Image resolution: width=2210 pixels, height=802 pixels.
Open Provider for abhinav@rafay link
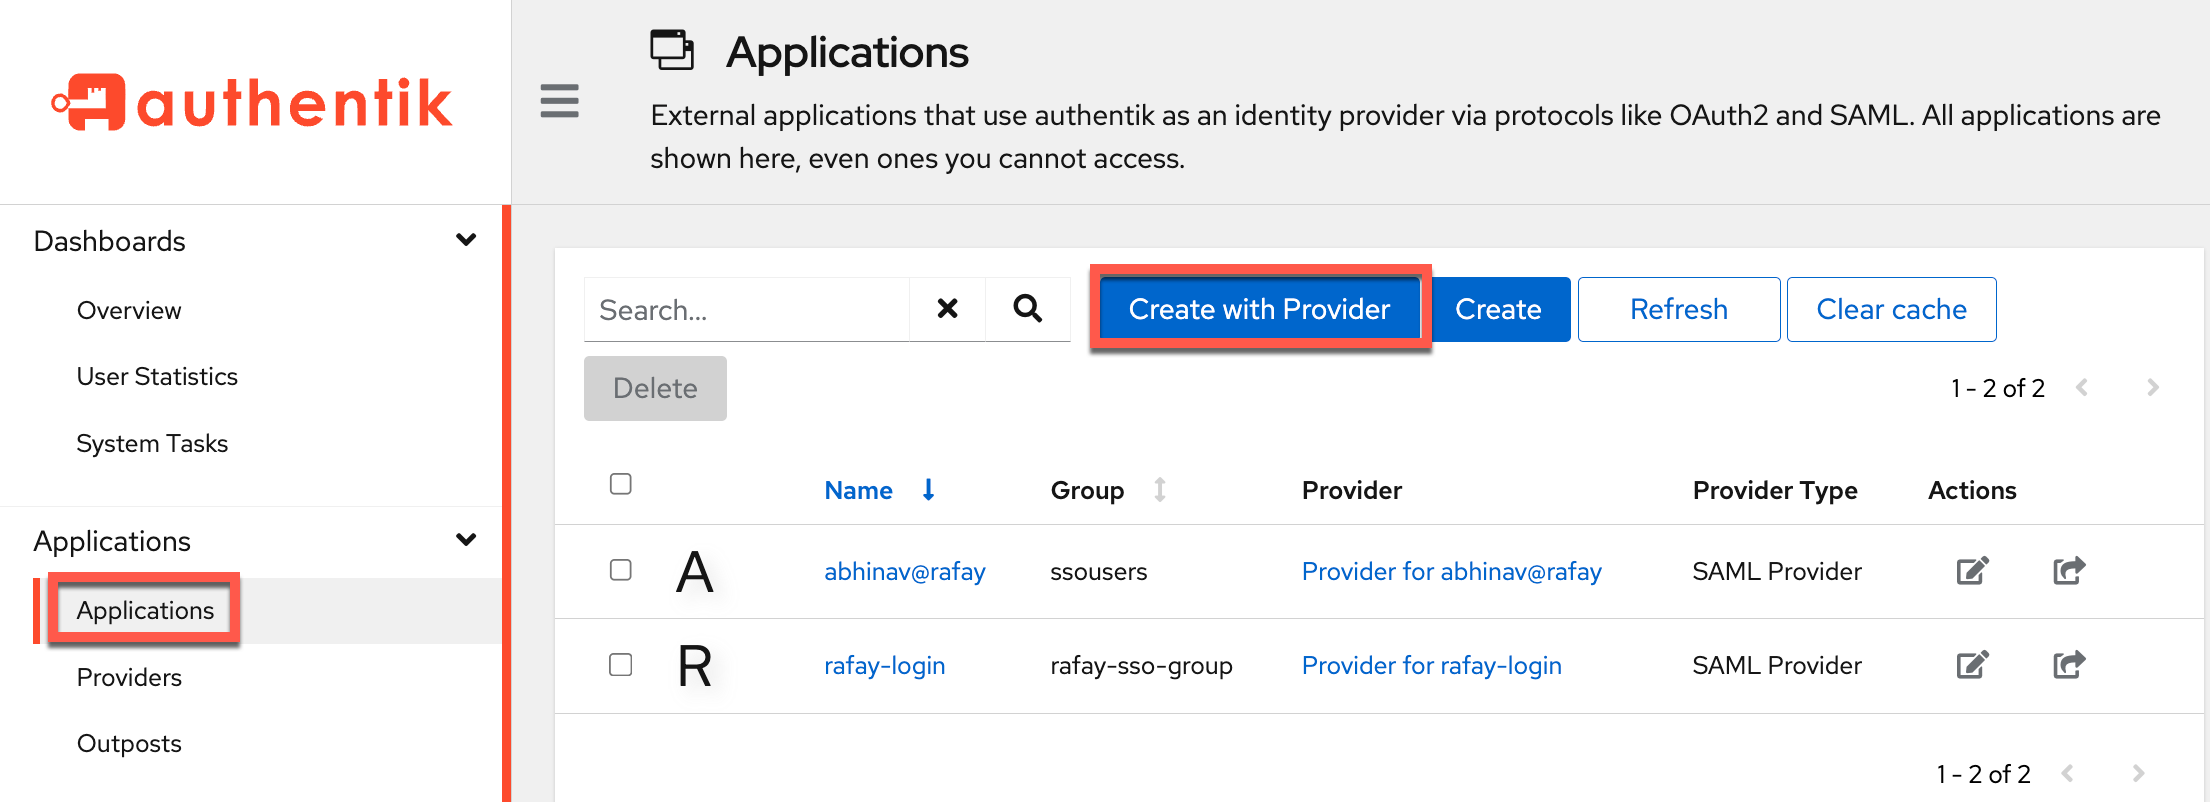pyautogui.click(x=1451, y=571)
